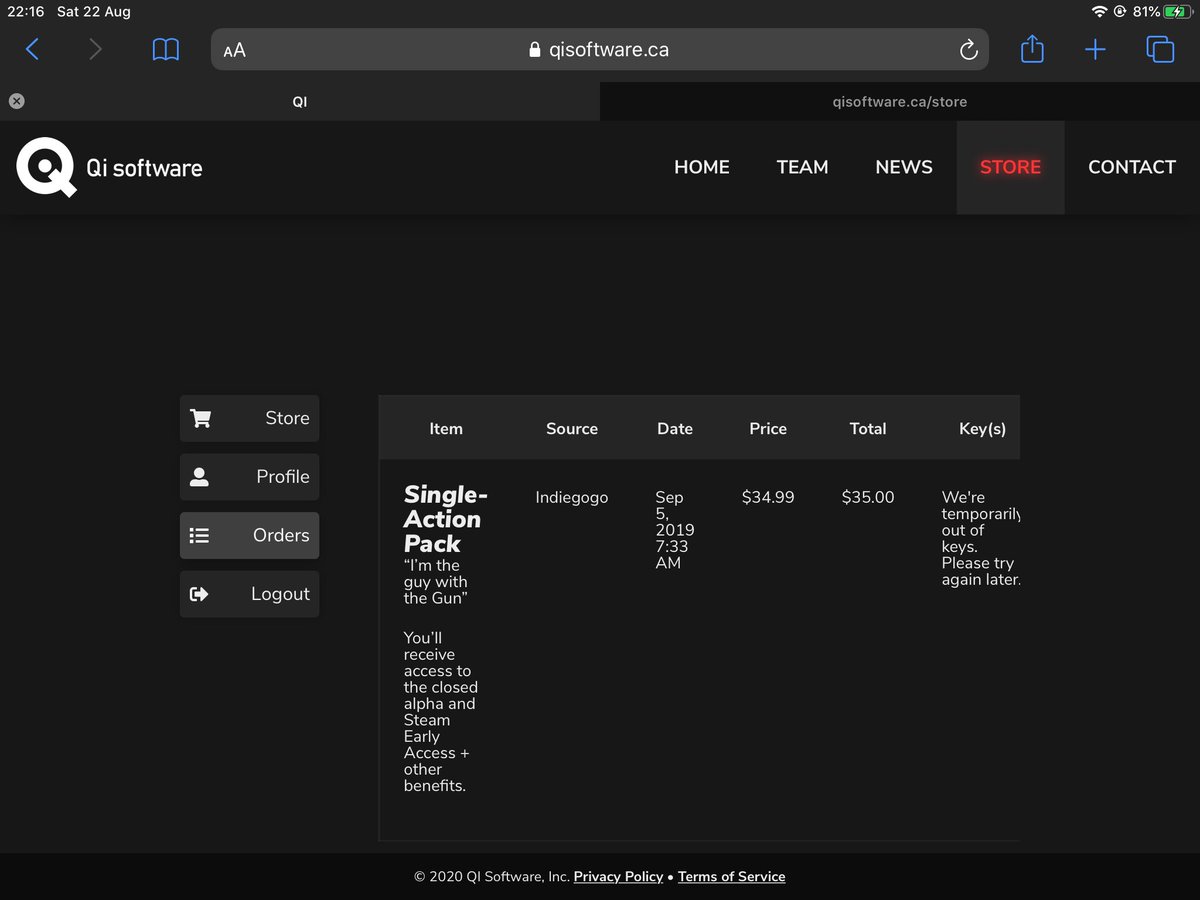Click the Total column header
Screen dimensions: 1200x900
point(868,428)
